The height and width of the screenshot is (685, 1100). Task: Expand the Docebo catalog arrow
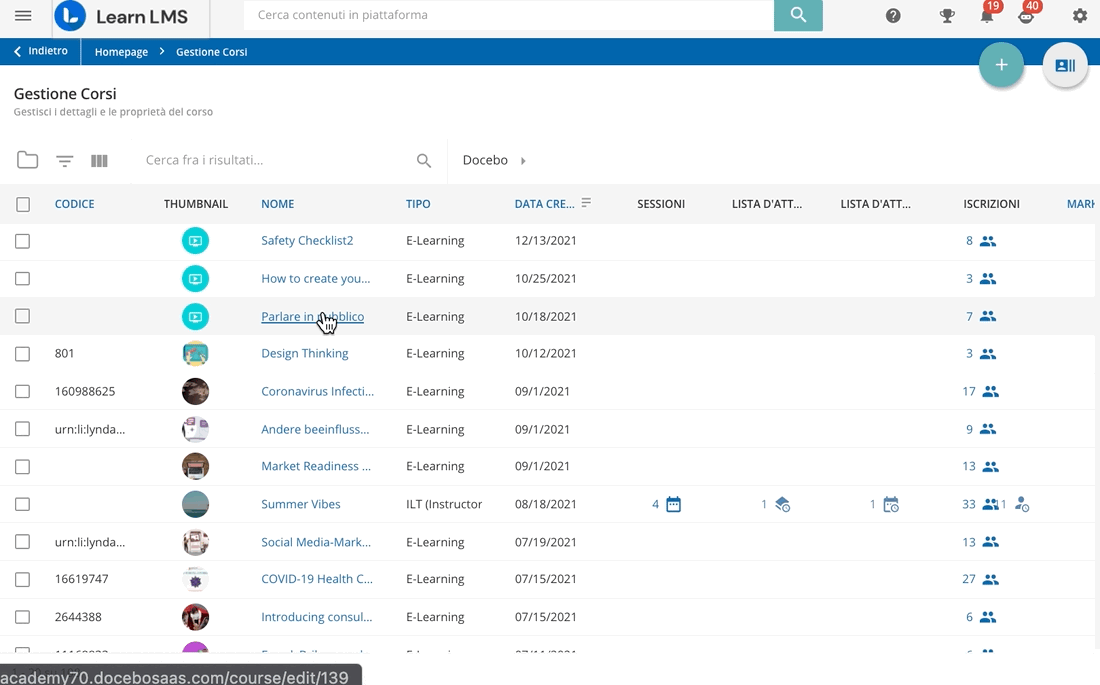[523, 160]
